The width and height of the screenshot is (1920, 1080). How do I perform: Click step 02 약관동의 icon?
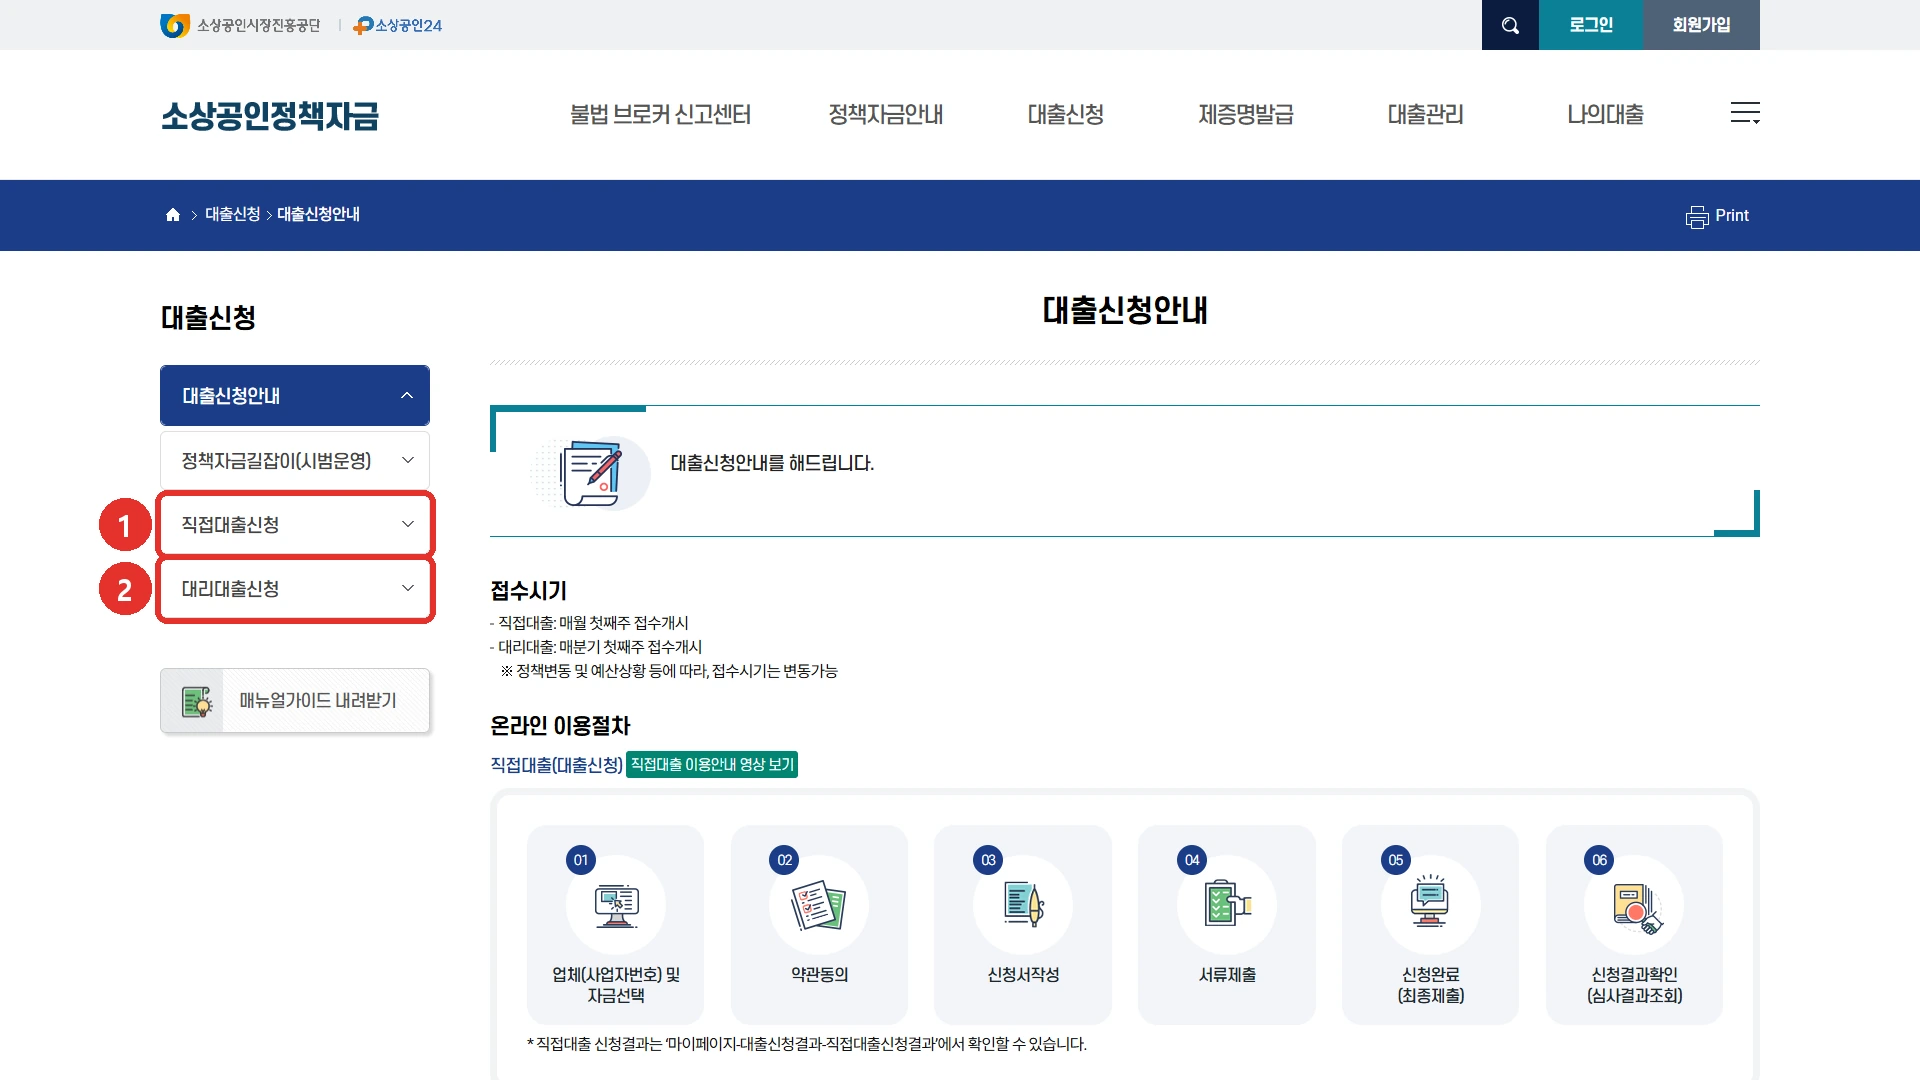[x=819, y=905]
